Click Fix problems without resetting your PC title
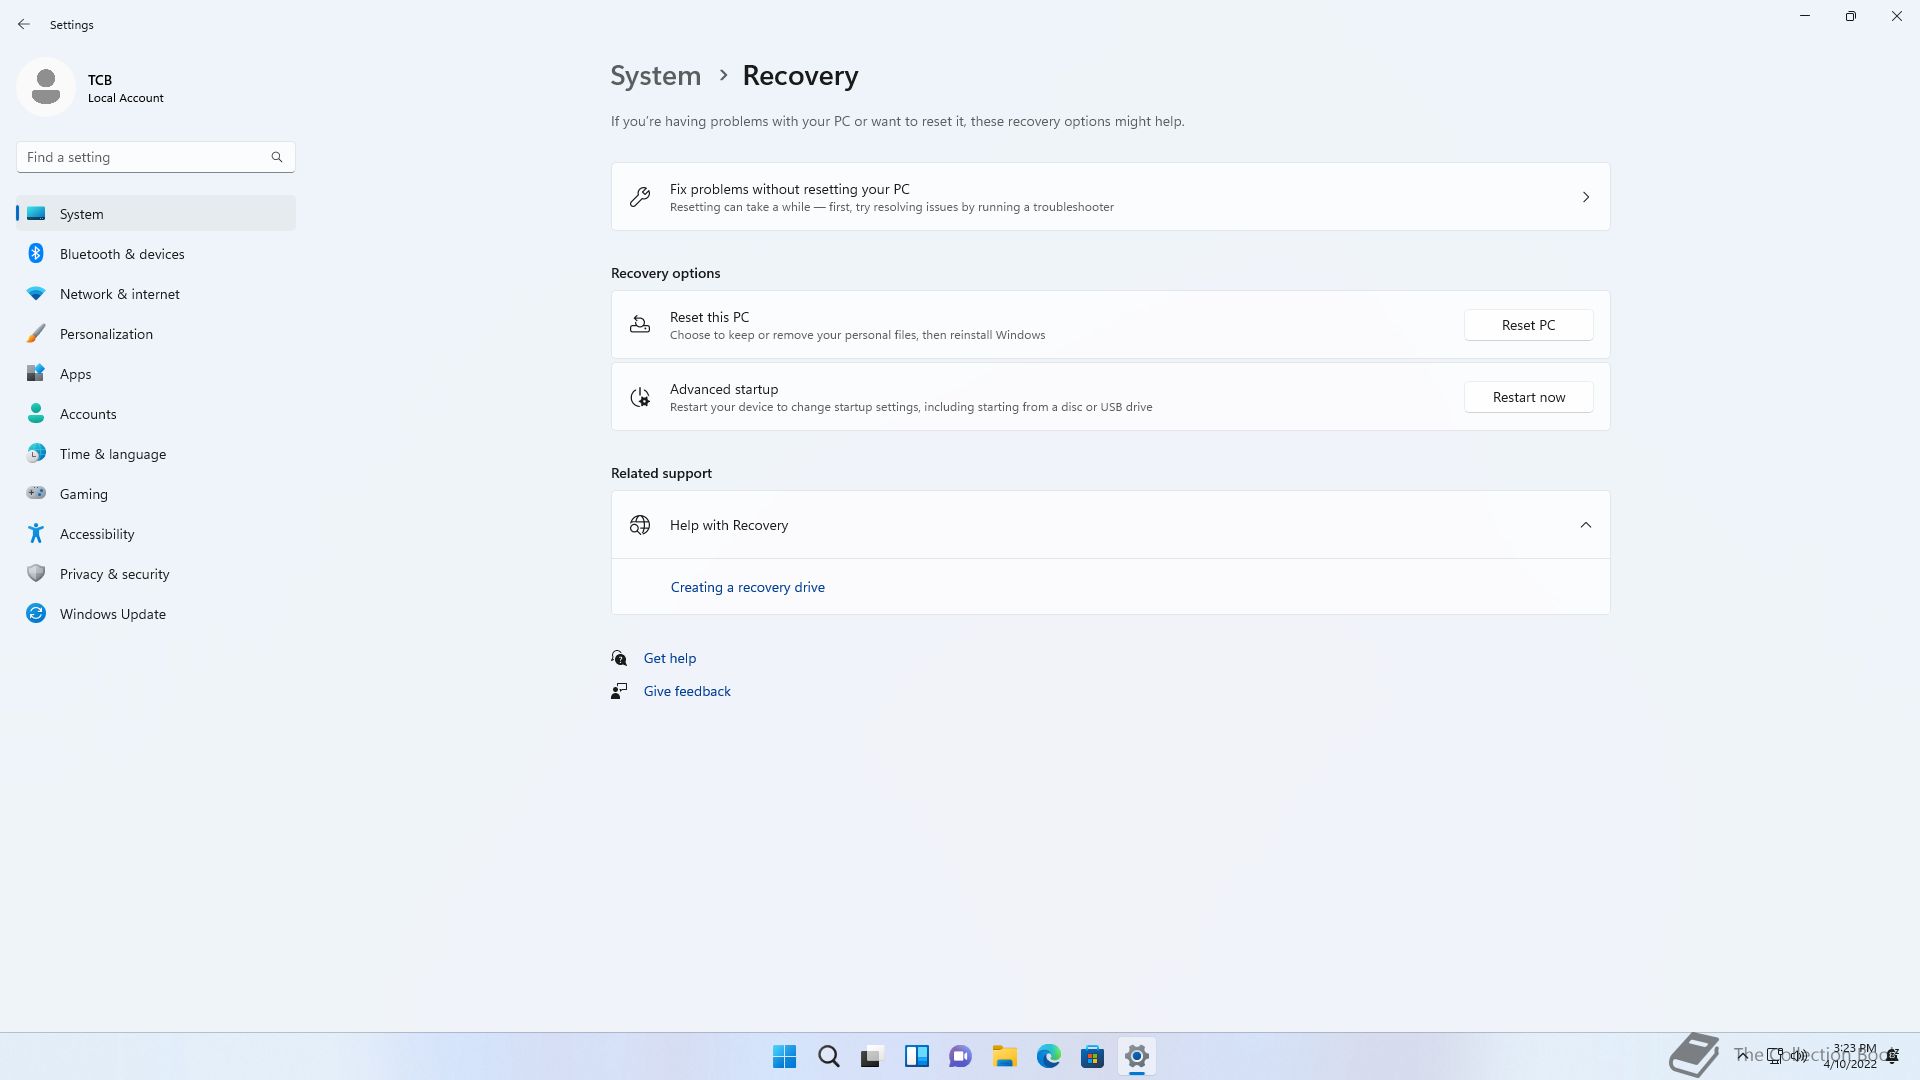 790,189
